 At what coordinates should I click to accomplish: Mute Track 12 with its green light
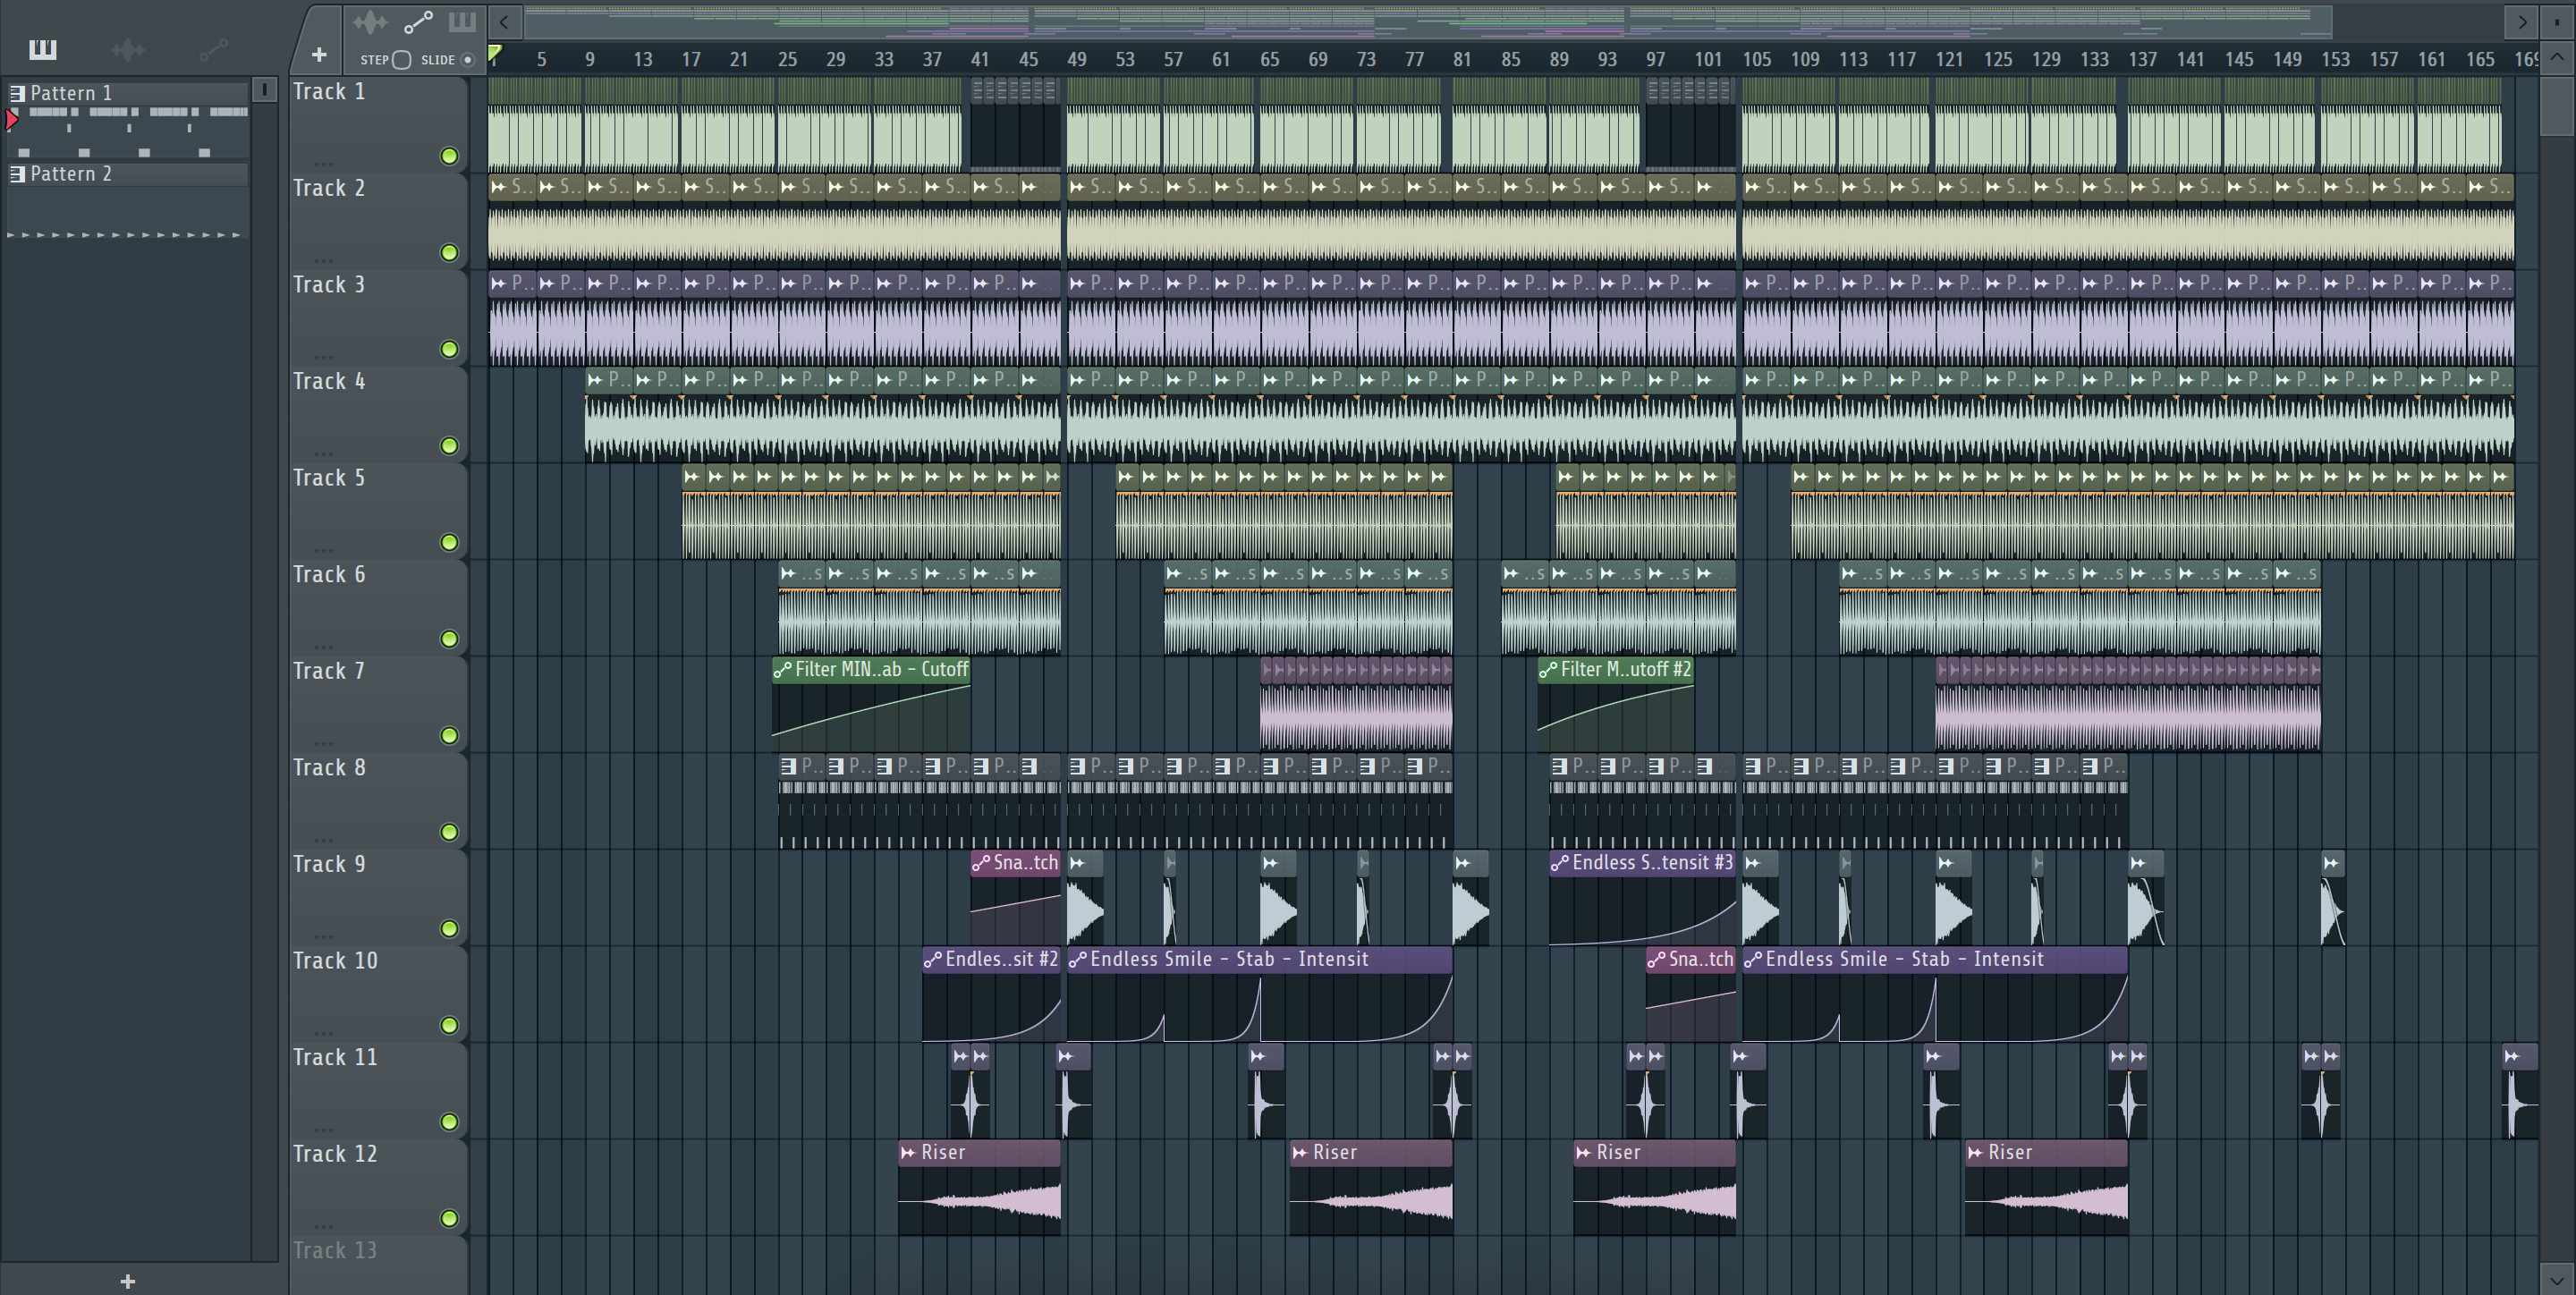[x=449, y=1219]
